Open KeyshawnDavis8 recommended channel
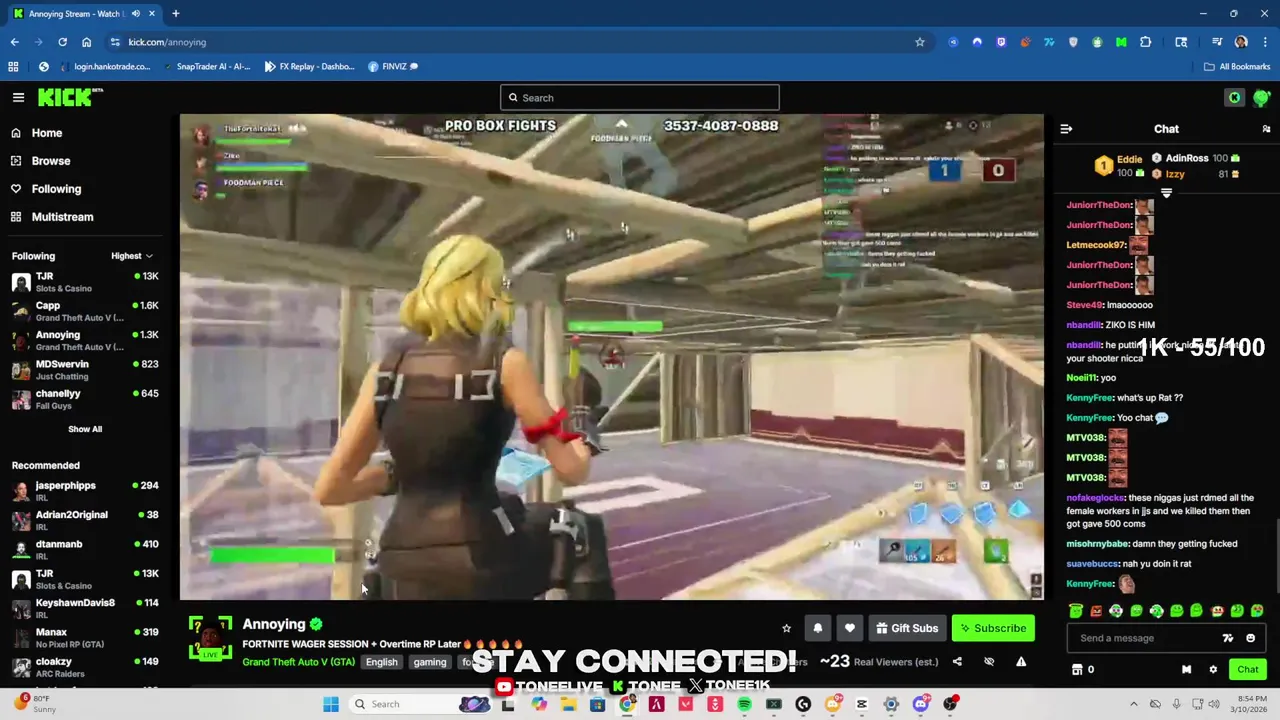The height and width of the screenshot is (720, 1280). pos(85,608)
